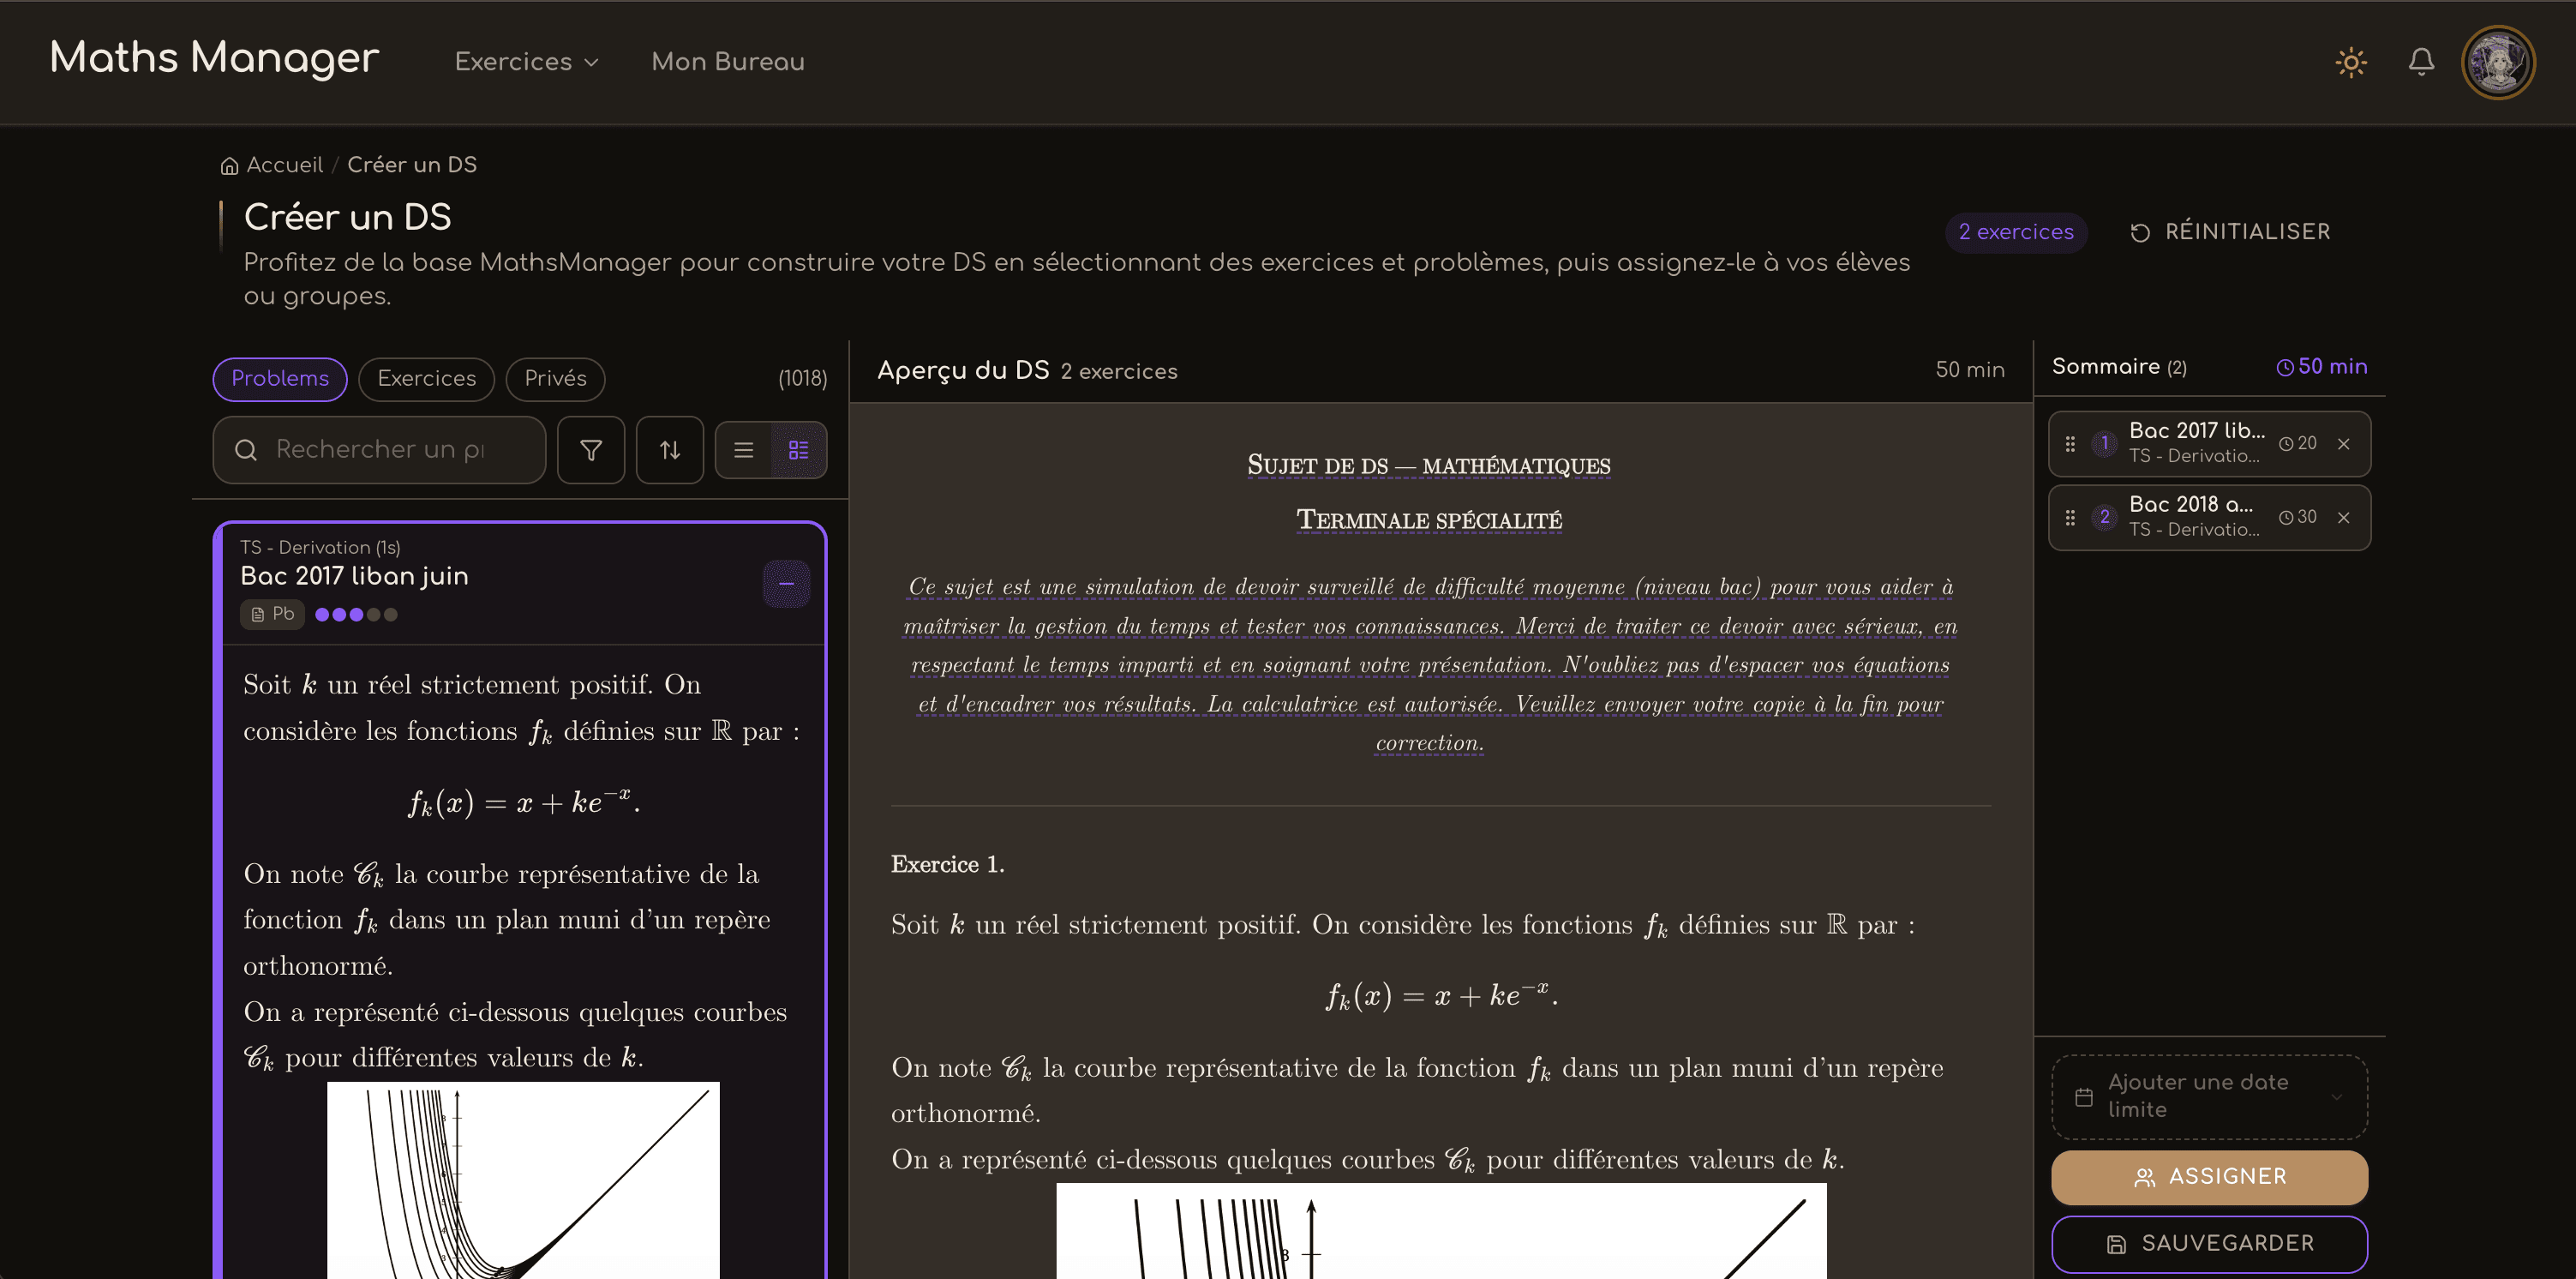Click the Créer un DS breadcrumb
Image resolution: width=2576 pixels, height=1279 pixels.
pos(412,165)
